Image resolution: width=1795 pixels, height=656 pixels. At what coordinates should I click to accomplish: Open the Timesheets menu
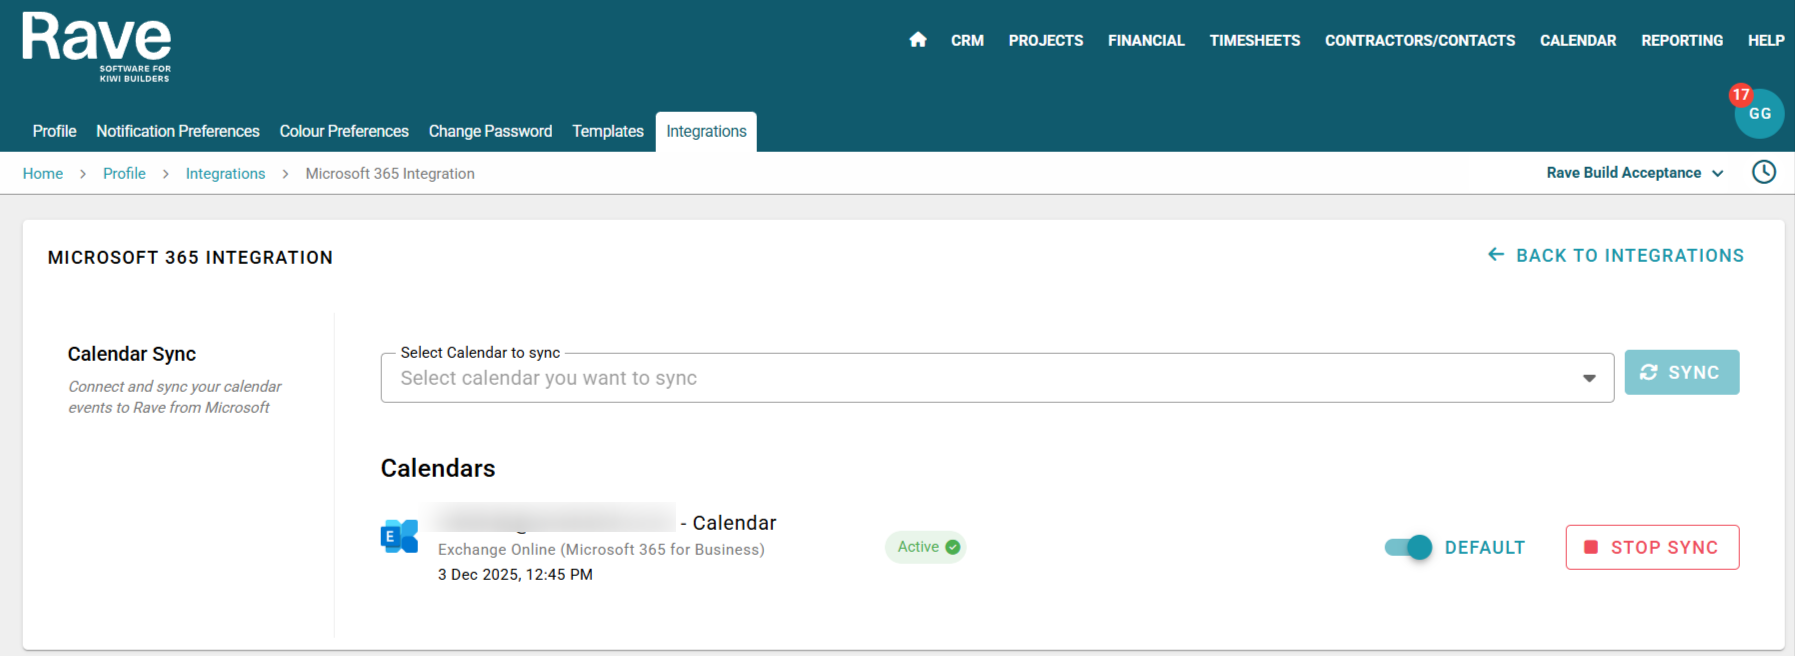(x=1255, y=41)
